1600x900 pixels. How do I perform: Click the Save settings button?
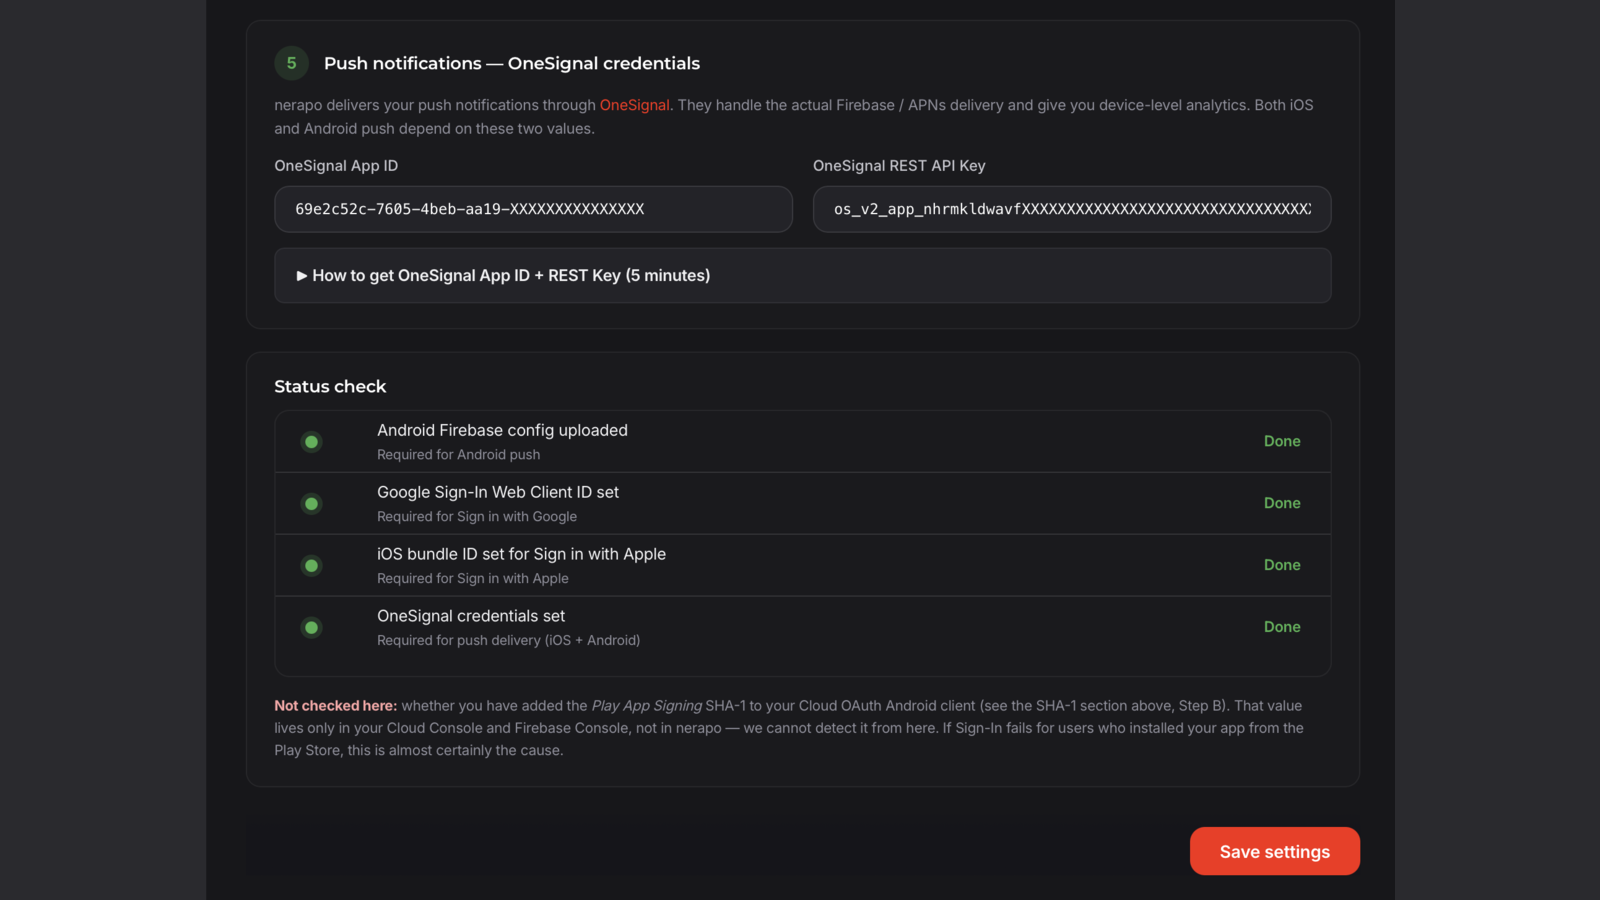point(1275,851)
